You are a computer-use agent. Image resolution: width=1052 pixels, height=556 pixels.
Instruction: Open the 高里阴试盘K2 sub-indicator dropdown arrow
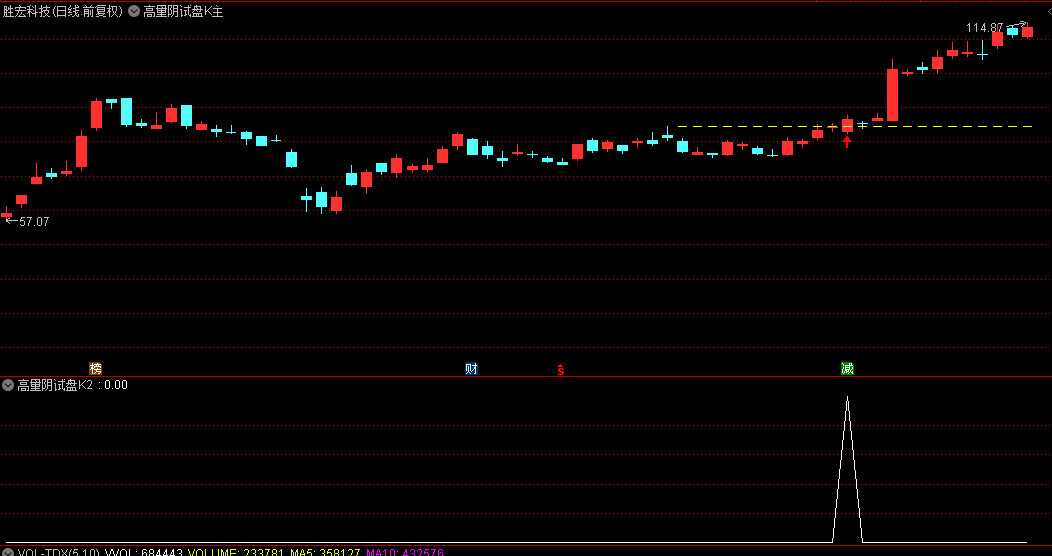click(x=8, y=385)
